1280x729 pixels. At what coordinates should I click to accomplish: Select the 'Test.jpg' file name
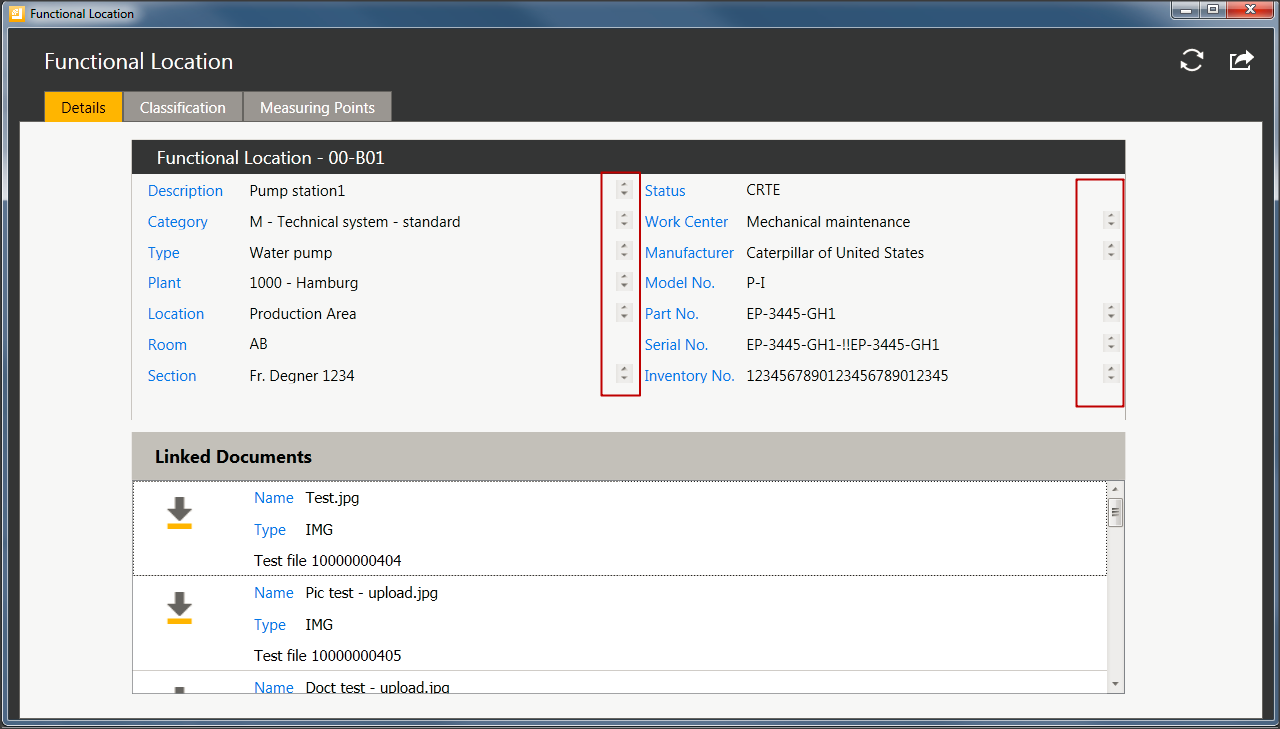coord(332,498)
